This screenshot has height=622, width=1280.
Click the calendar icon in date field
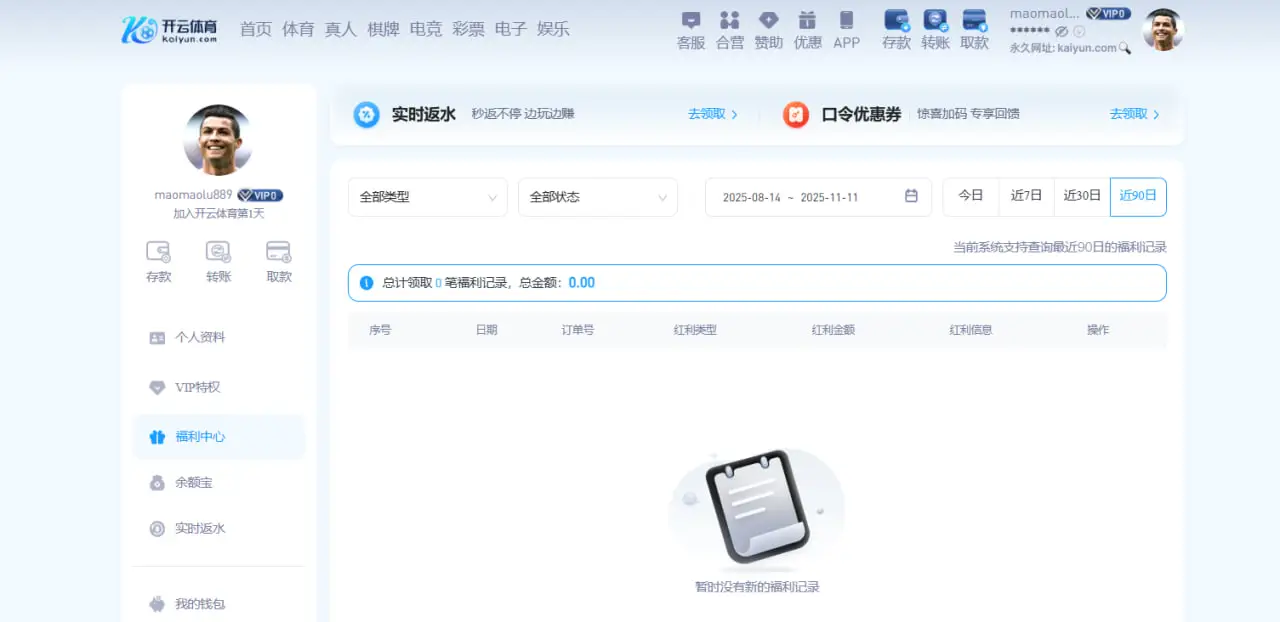point(911,196)
